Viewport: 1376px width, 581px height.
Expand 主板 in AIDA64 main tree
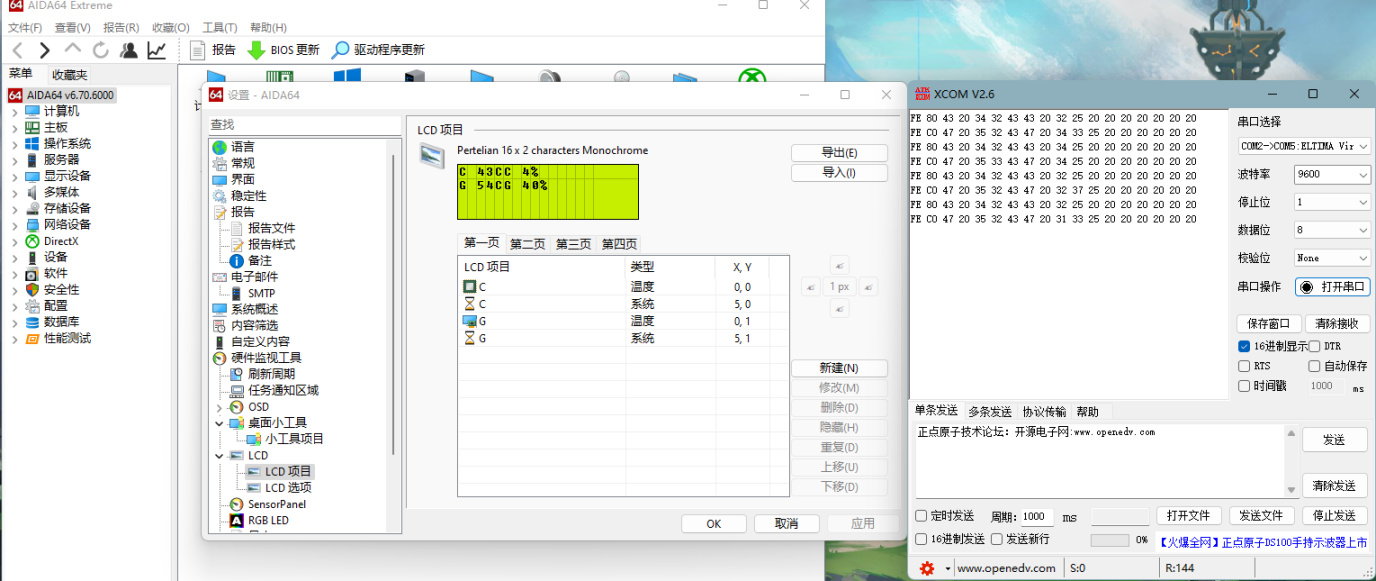point(14,127)
